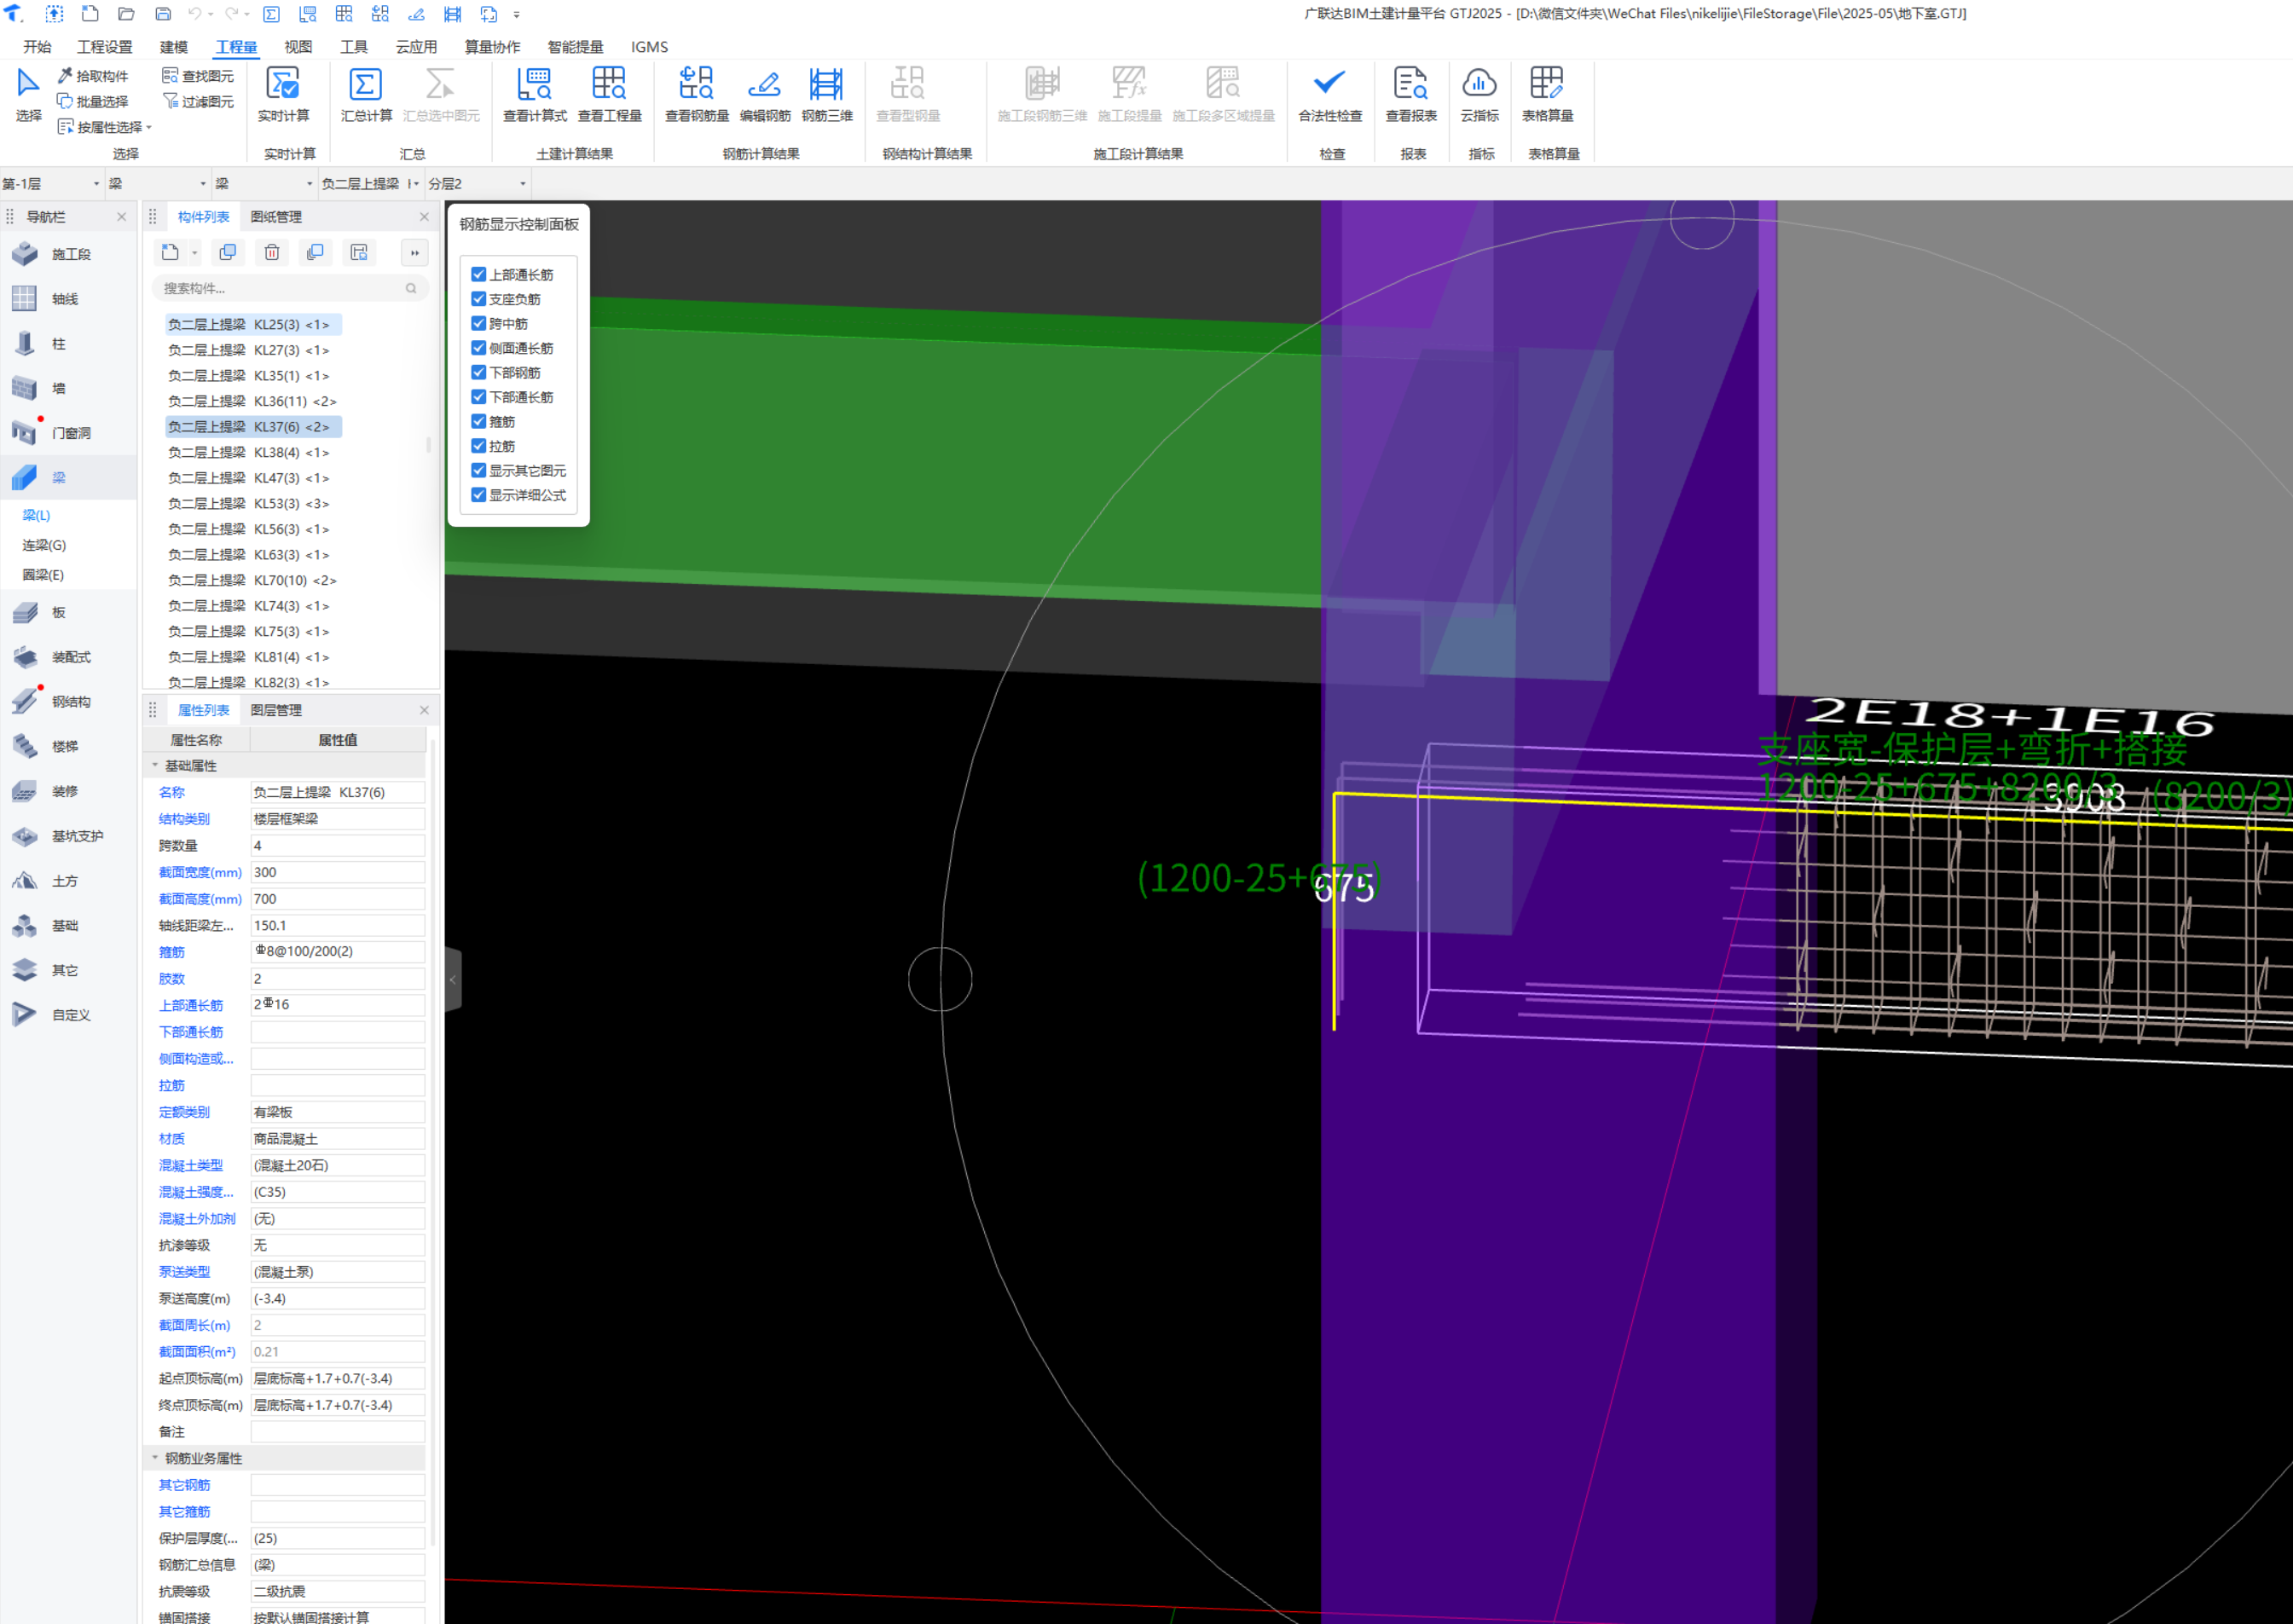Click the 汇总计算 summary calculation icon
The height and width of the screenshot is (1624, 2293).
(x=366, y=94)
